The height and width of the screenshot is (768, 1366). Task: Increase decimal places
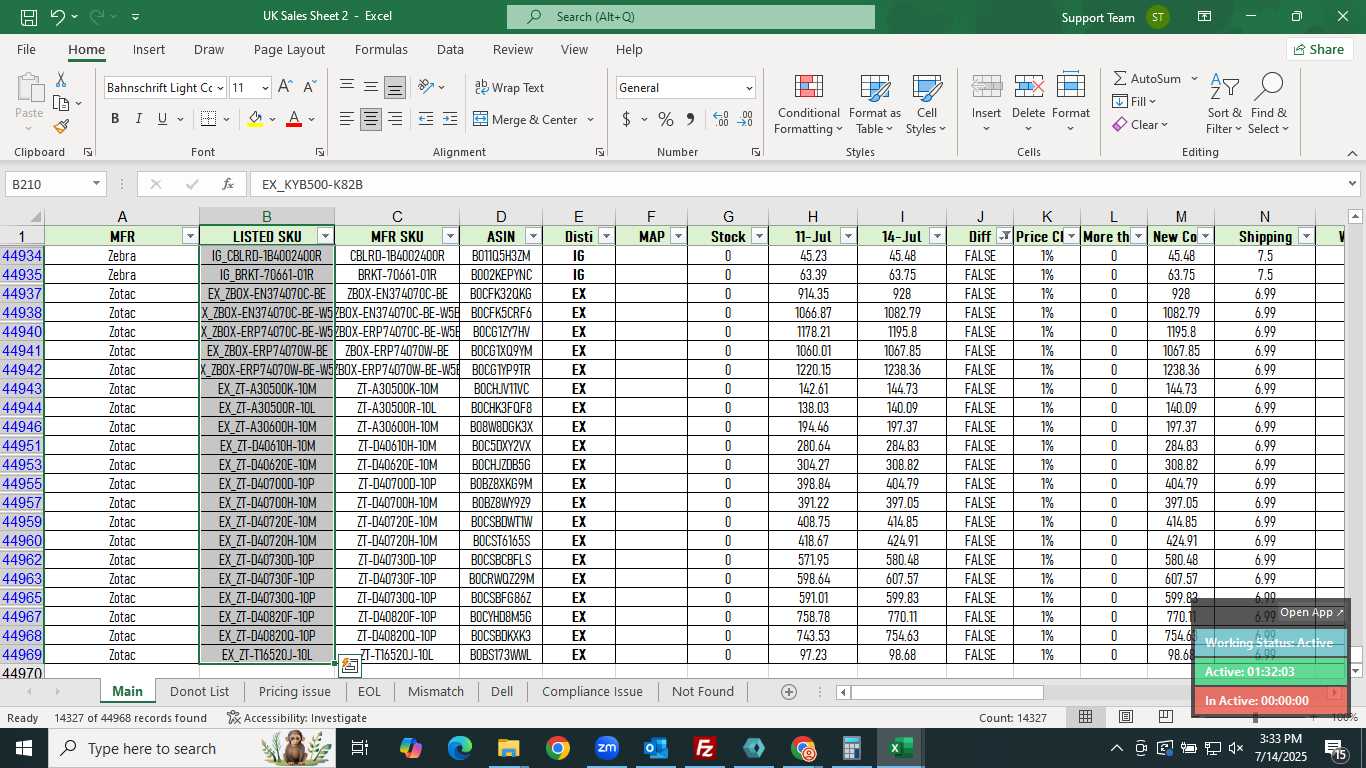721,119
